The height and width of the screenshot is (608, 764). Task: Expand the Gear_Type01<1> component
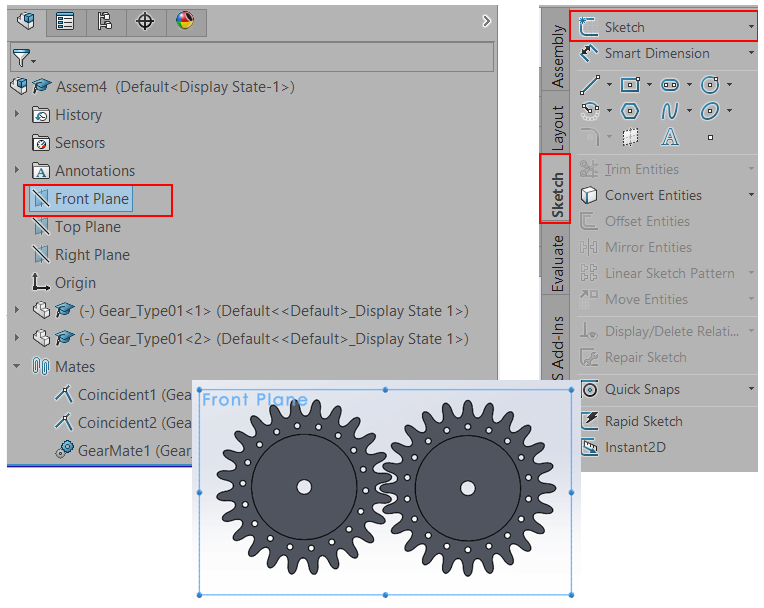[x=17, y=310]
